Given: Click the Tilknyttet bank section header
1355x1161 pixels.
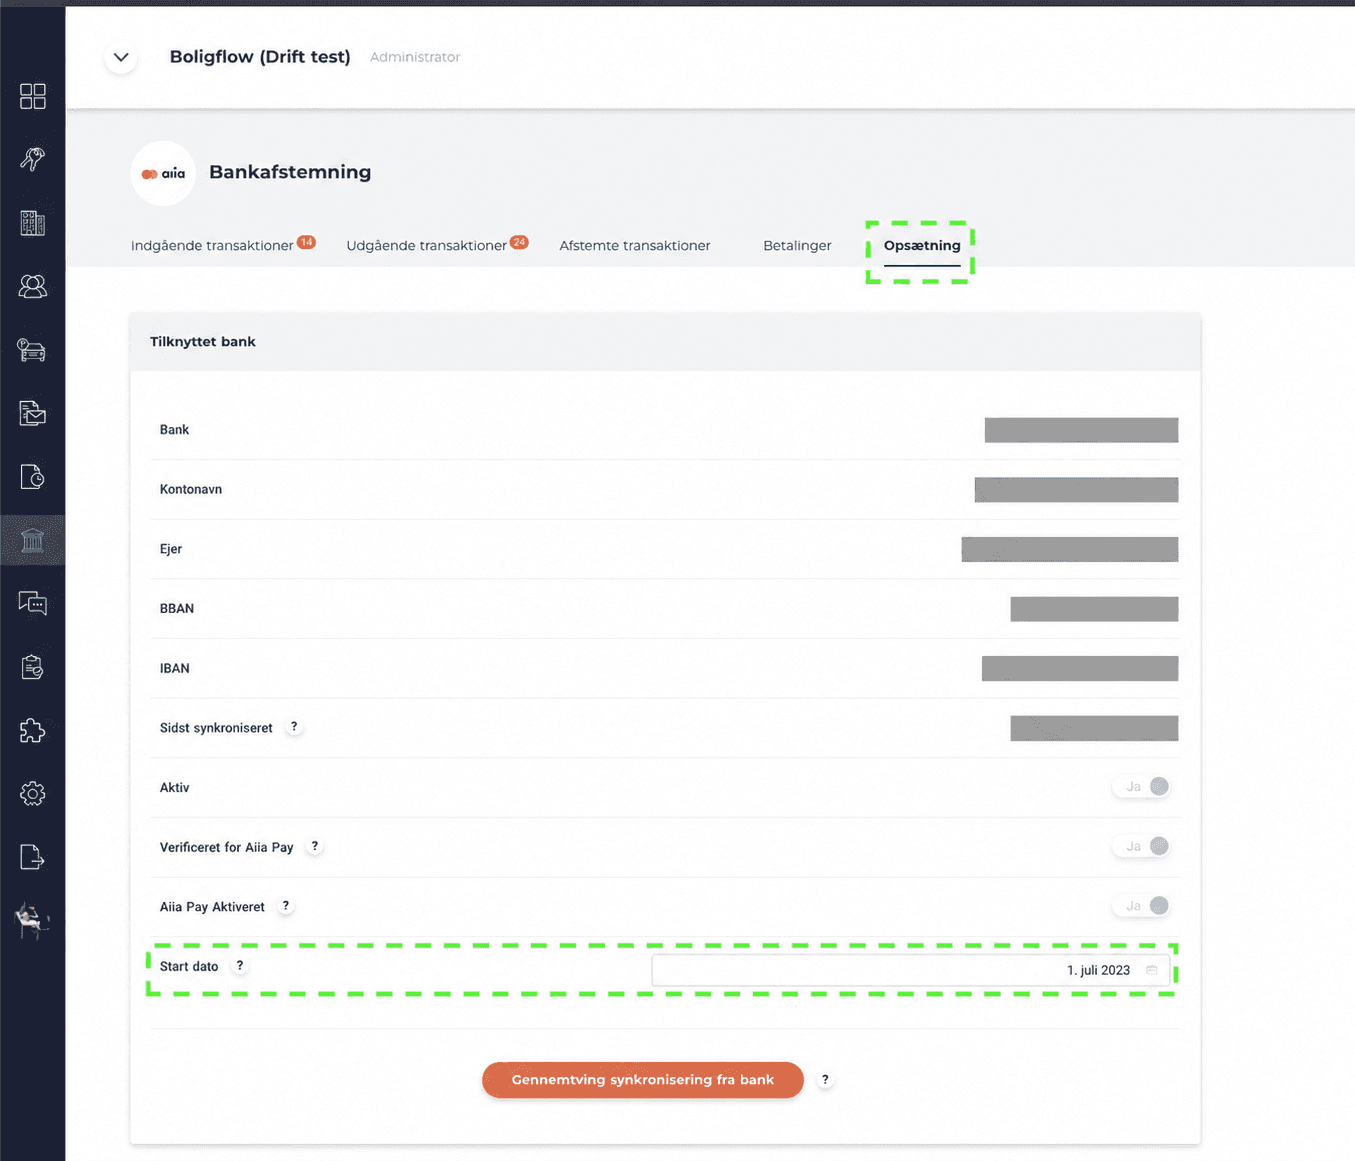Looking at the screenshot, I should coord(203,341).
